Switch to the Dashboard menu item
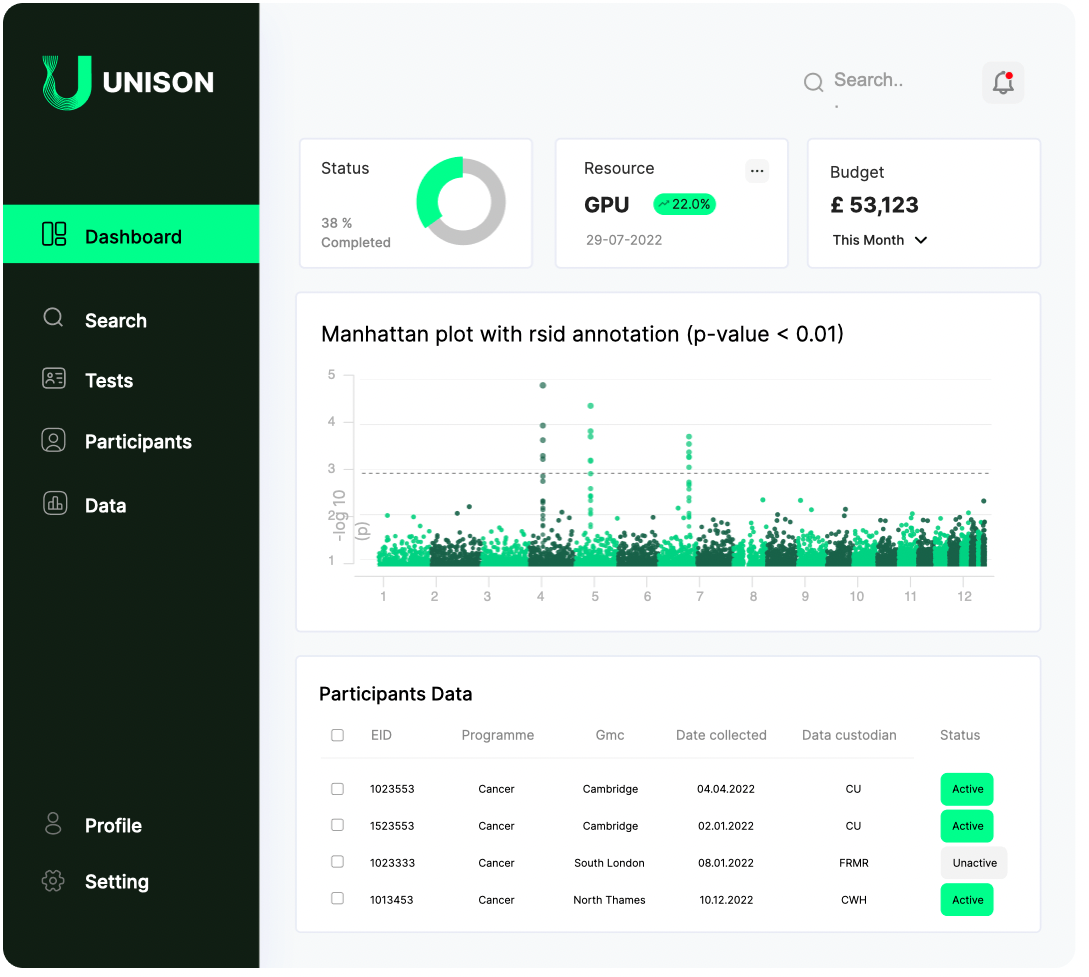 (133, 235)
